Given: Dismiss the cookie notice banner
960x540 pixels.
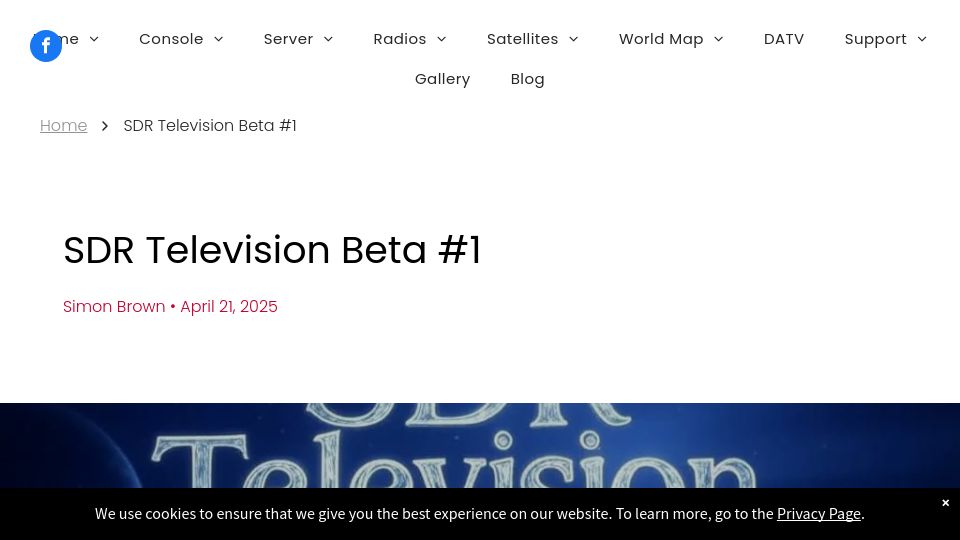Looking at the screenshot, I should 945,503.
